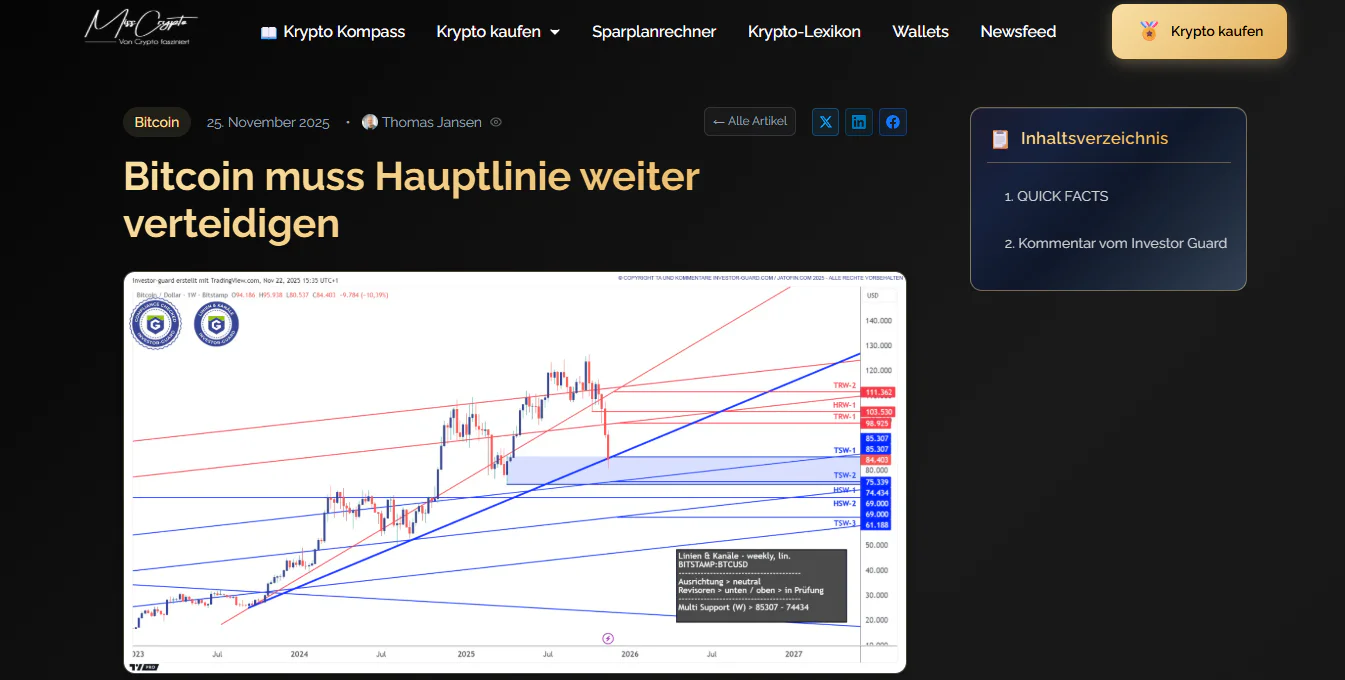Viewport: 1345px width, 680px height.
Task: Open the Sparplanrechner menu item
Action: [x=654, y=31]
